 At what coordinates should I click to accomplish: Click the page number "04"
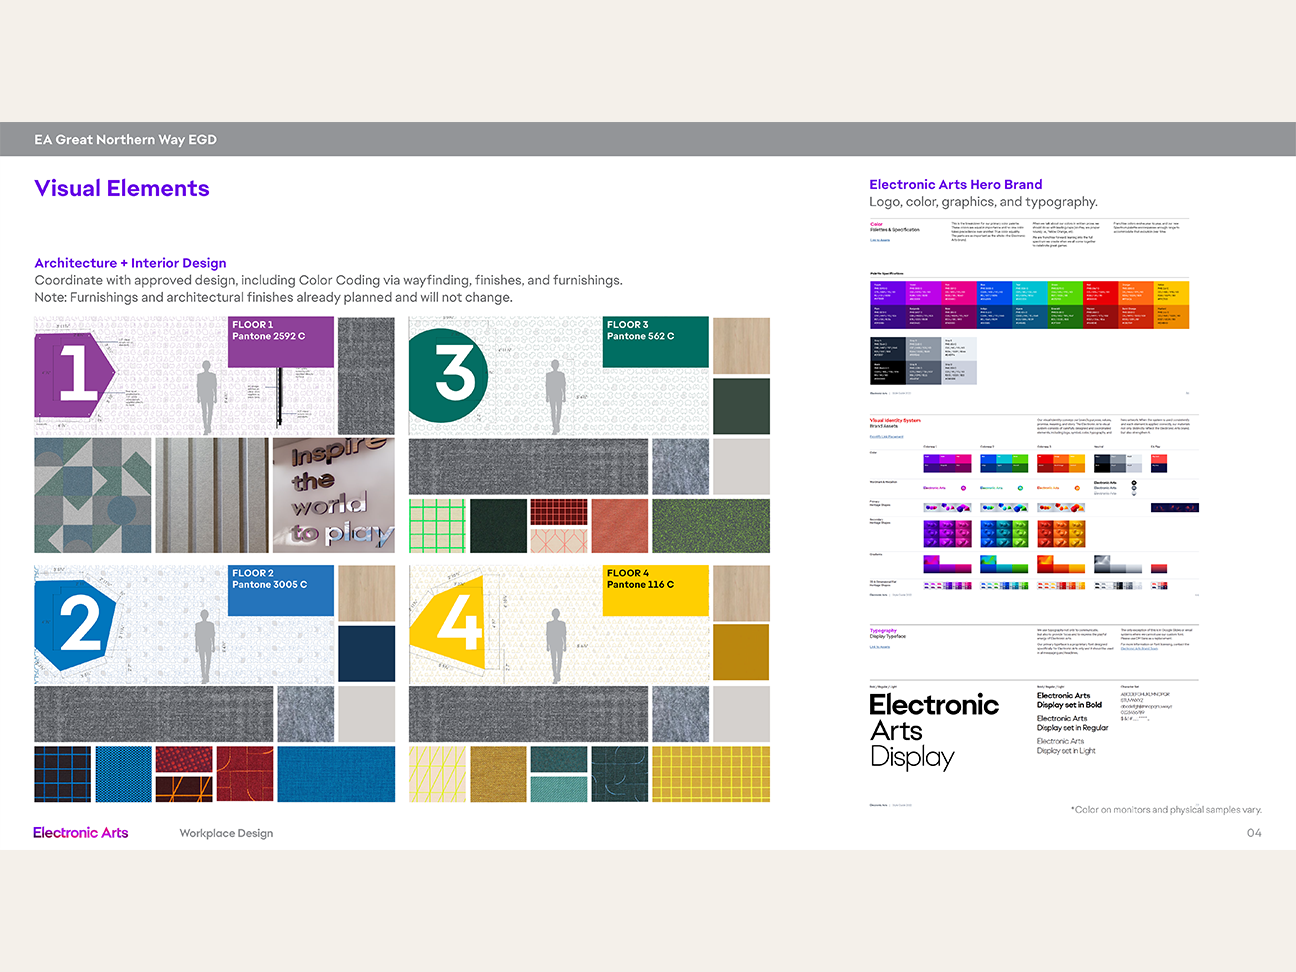tap(1254, 833)
